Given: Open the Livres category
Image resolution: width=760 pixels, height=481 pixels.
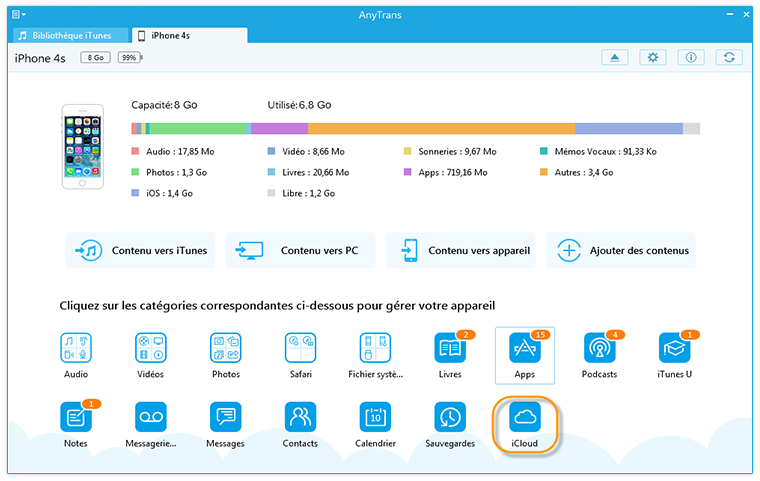Looking at the screenshot, I should tap(450, 355).
